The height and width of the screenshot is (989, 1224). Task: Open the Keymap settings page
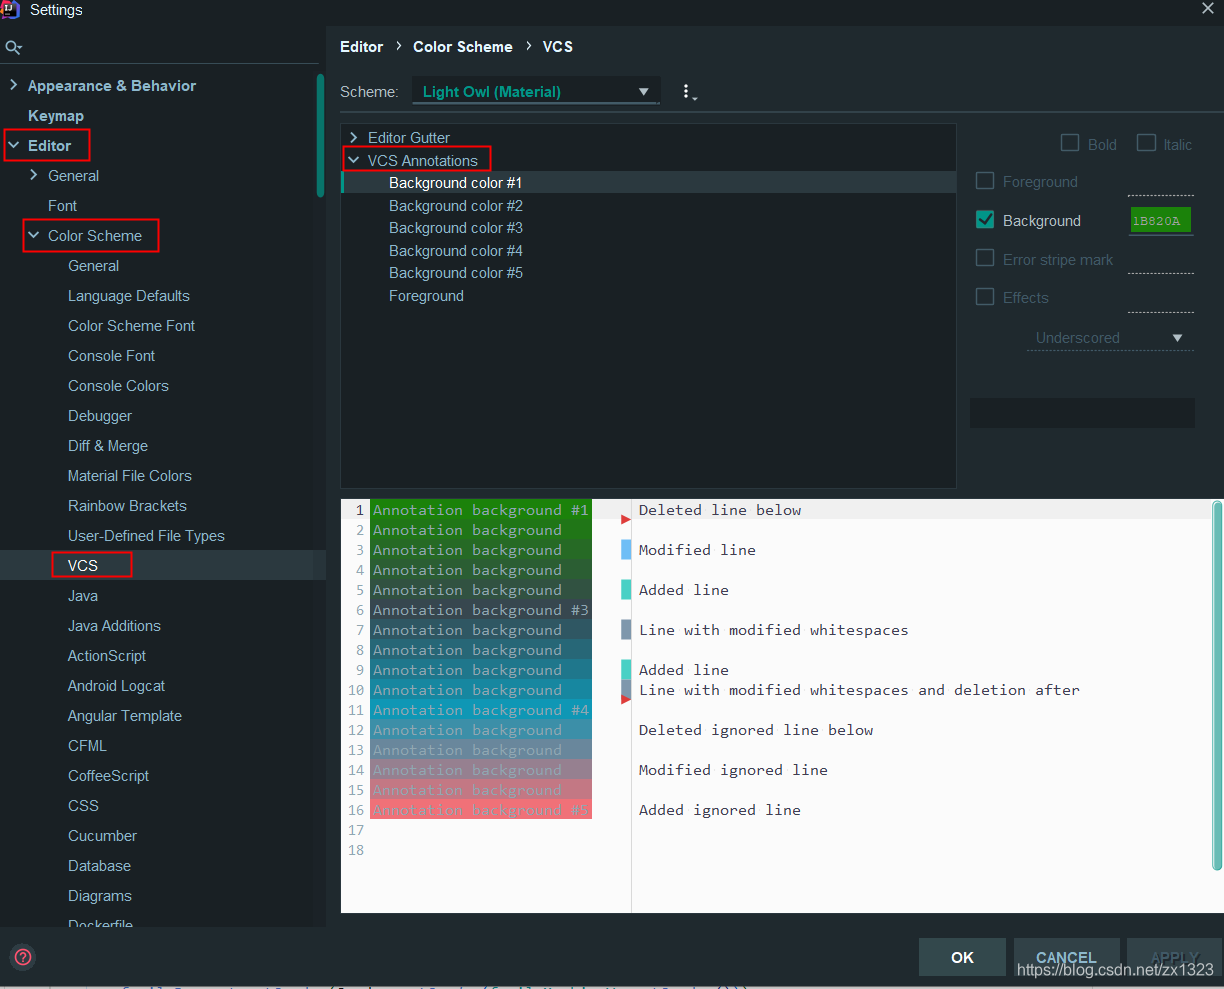[x=56, y=115]
